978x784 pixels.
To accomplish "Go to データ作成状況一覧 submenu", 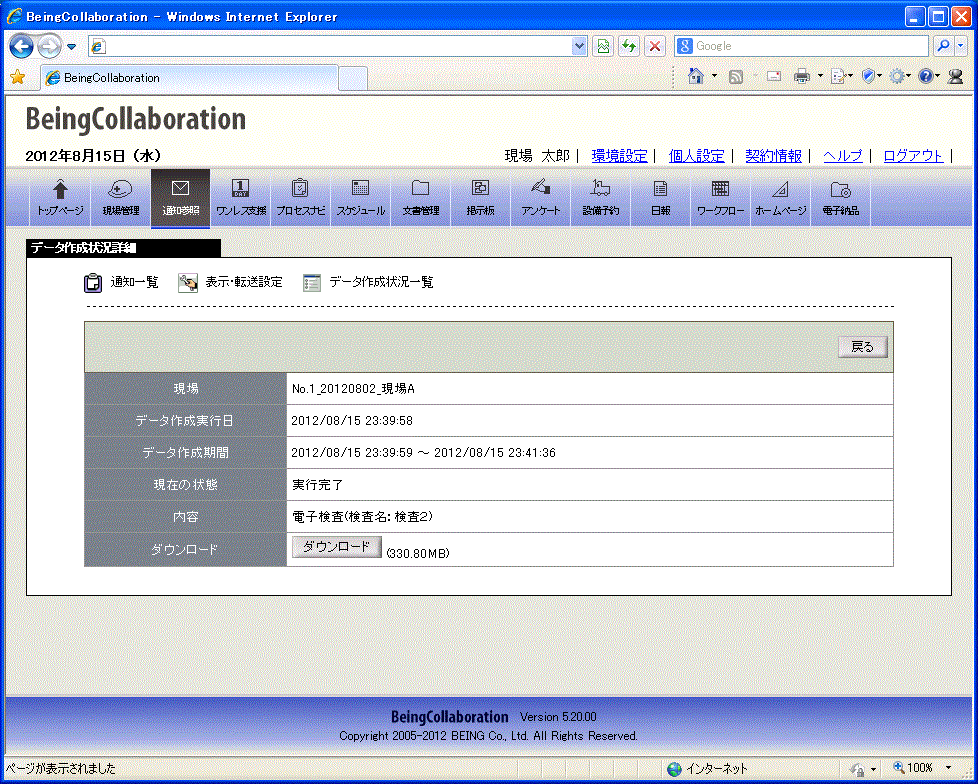I will tap(368, 283).
